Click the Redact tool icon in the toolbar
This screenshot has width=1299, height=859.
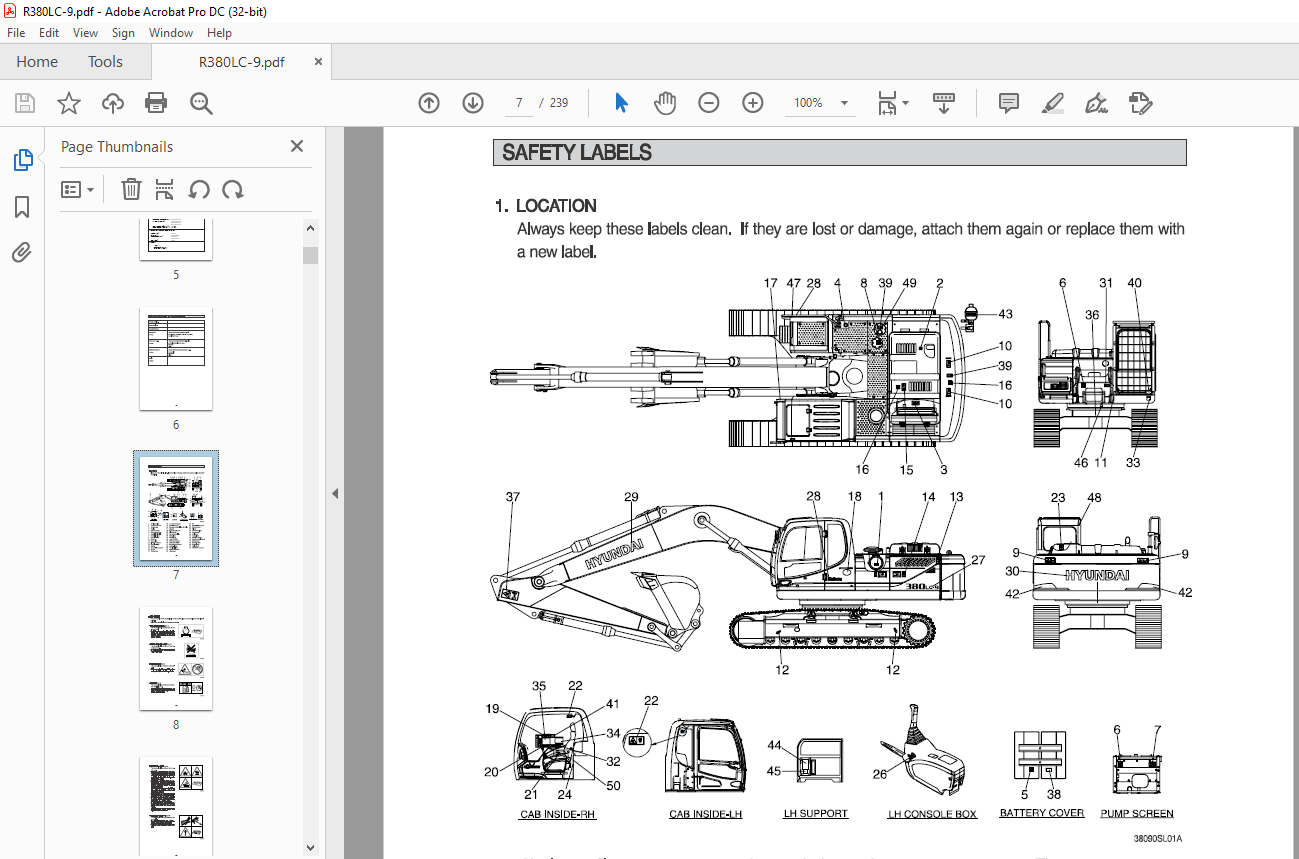coord(1140,103)
